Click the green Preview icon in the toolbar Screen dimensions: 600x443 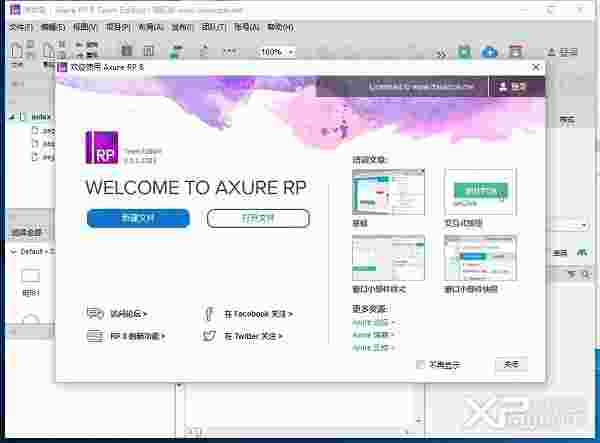(464, 52)
